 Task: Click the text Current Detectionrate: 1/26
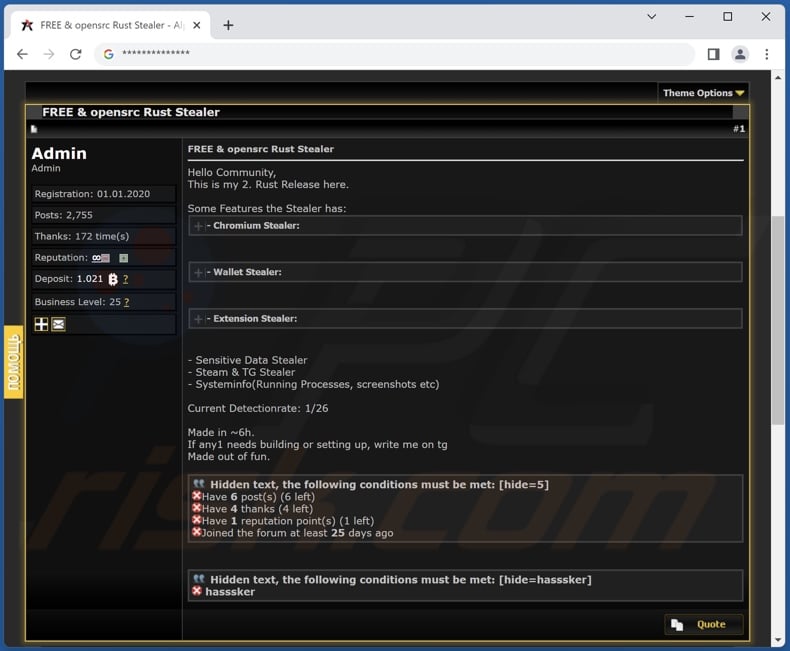(258, 408)
